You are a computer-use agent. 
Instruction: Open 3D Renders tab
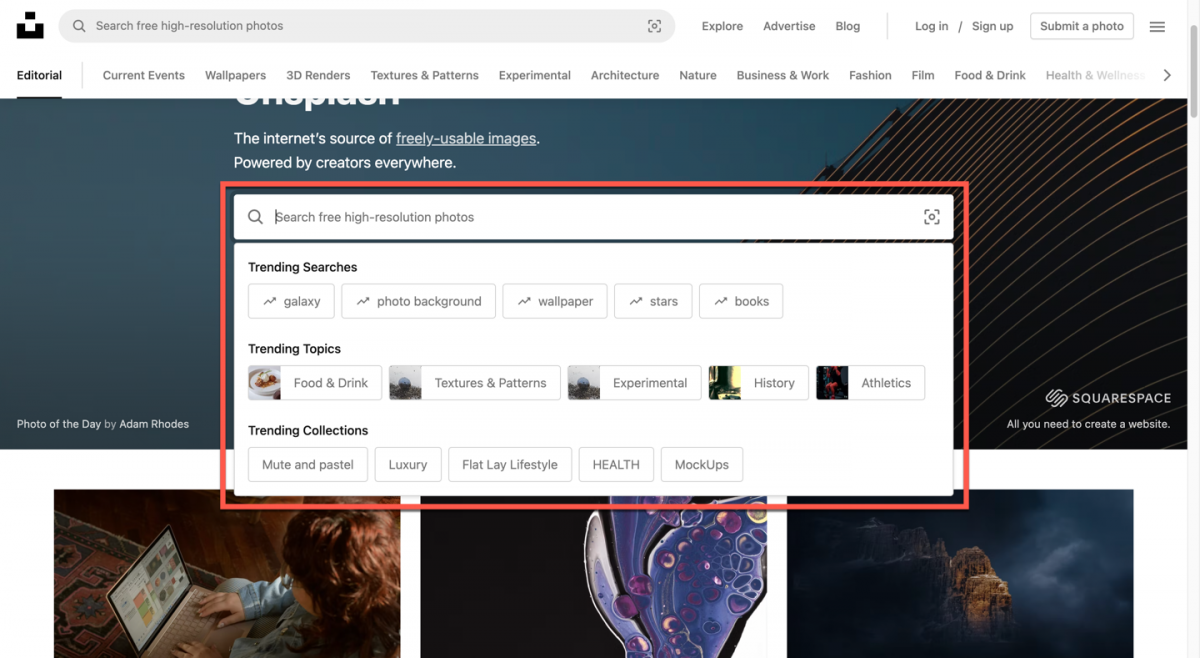coord(318,75)
